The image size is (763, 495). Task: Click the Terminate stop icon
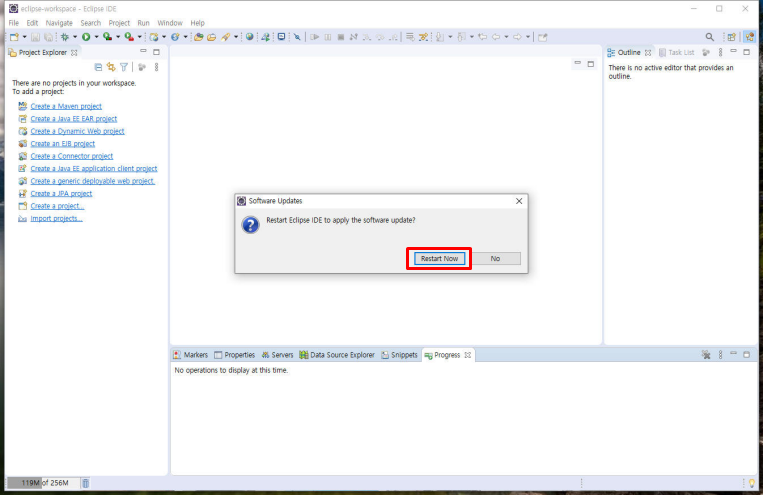click(341, 37)
